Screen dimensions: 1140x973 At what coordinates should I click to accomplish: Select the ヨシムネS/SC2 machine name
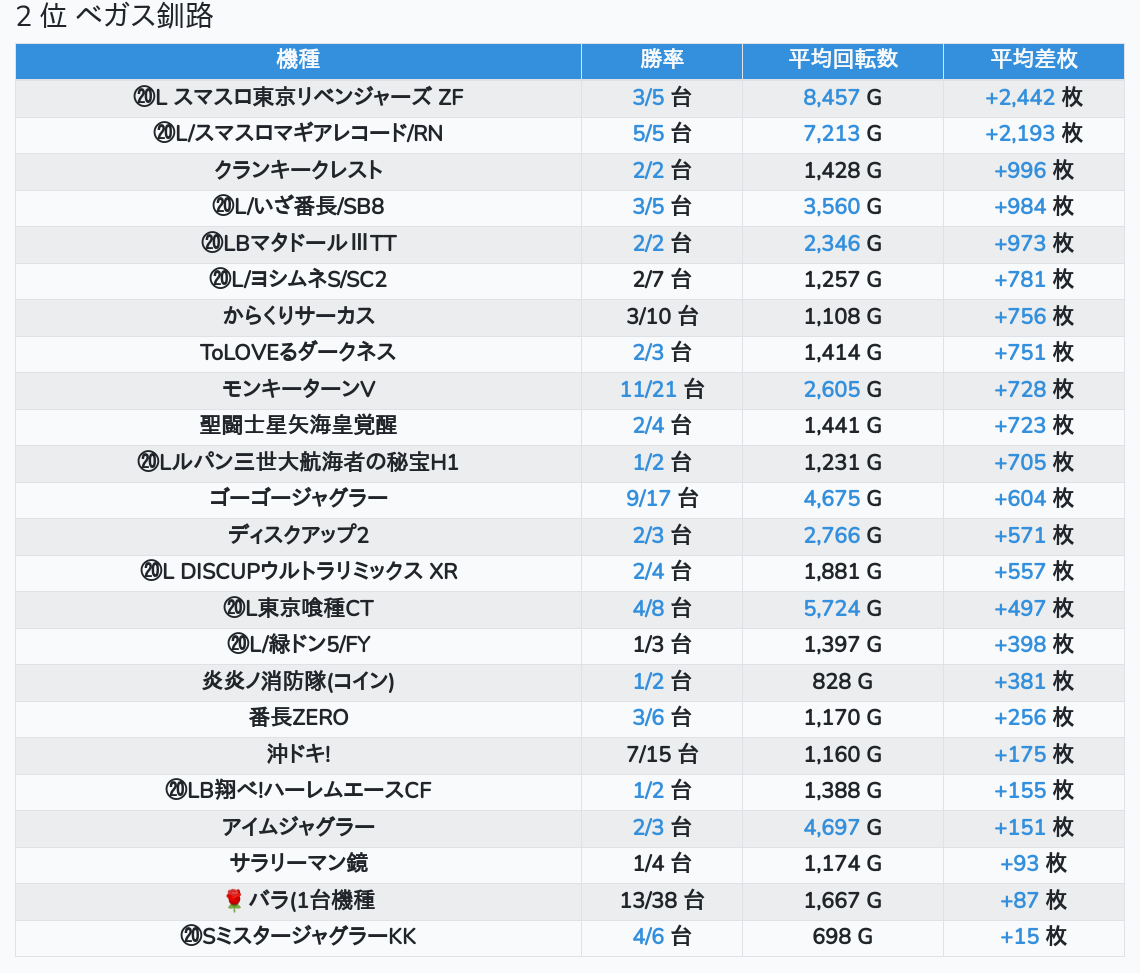[309, 279]
